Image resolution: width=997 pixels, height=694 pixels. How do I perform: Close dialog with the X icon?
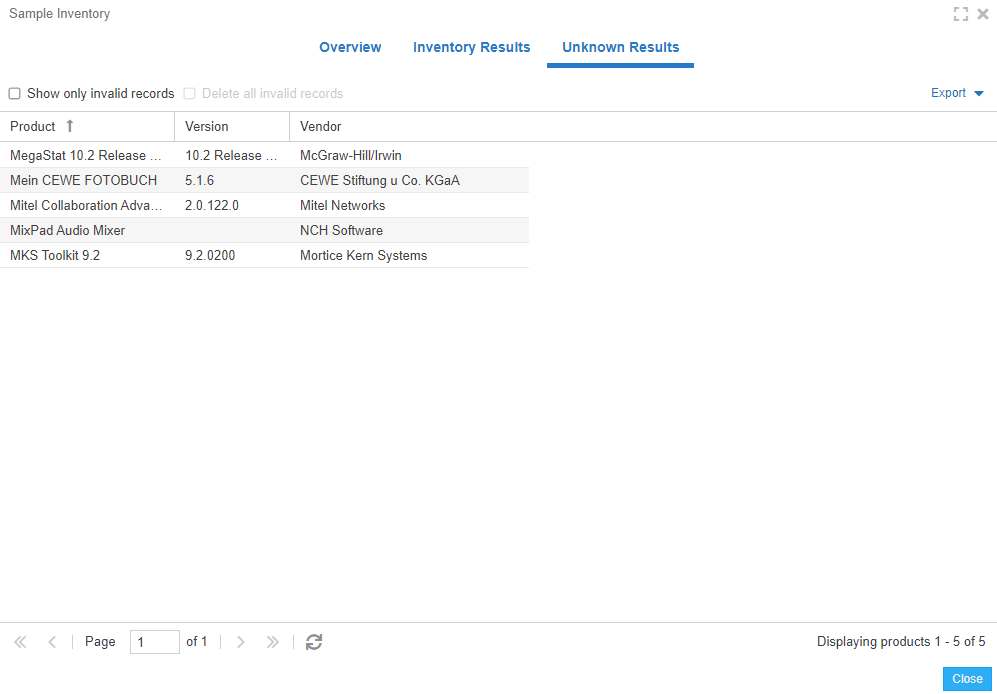pyautogui.click(x=983, y=14)
